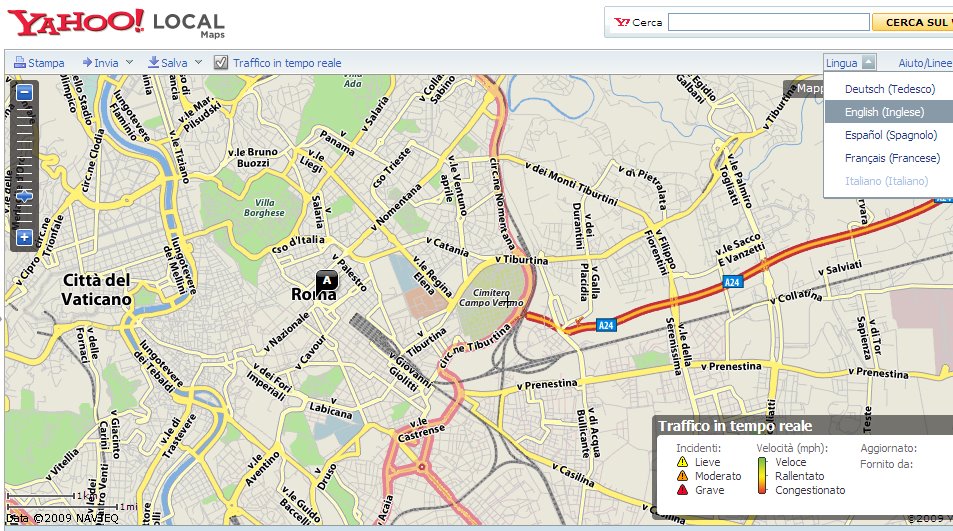This screenshot has width=953, height=531.
Task: Open the Aiuto/Linee link
Action: [925, 63]
